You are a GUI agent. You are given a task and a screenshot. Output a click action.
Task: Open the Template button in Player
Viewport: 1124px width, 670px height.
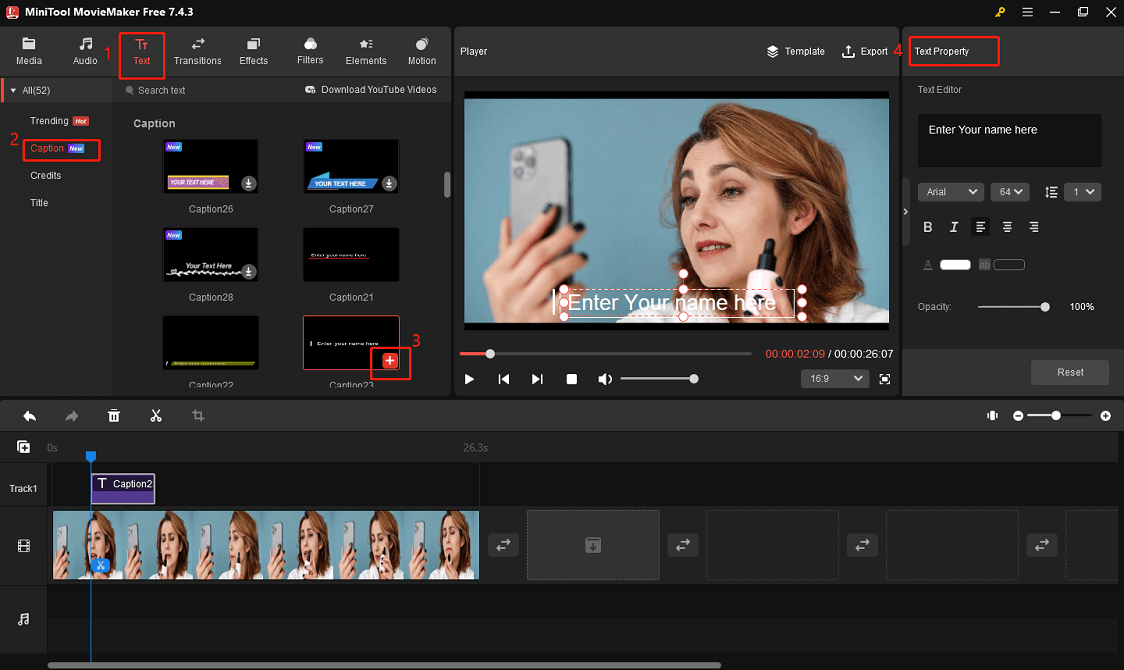795,52
